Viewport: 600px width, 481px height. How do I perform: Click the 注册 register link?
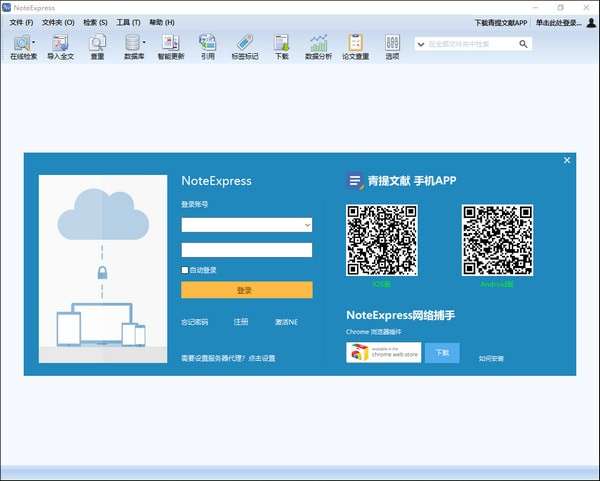point(241,322)
